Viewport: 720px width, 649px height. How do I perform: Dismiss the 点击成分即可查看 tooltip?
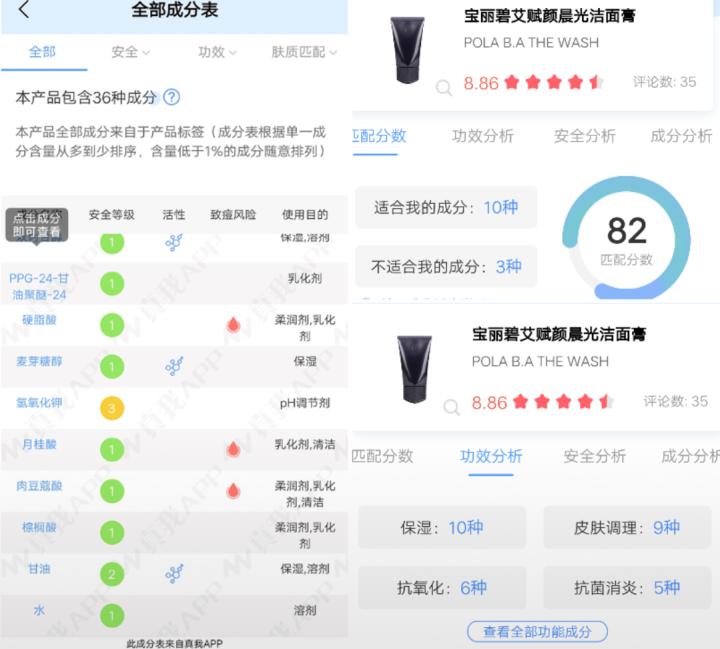coord(37,225)
